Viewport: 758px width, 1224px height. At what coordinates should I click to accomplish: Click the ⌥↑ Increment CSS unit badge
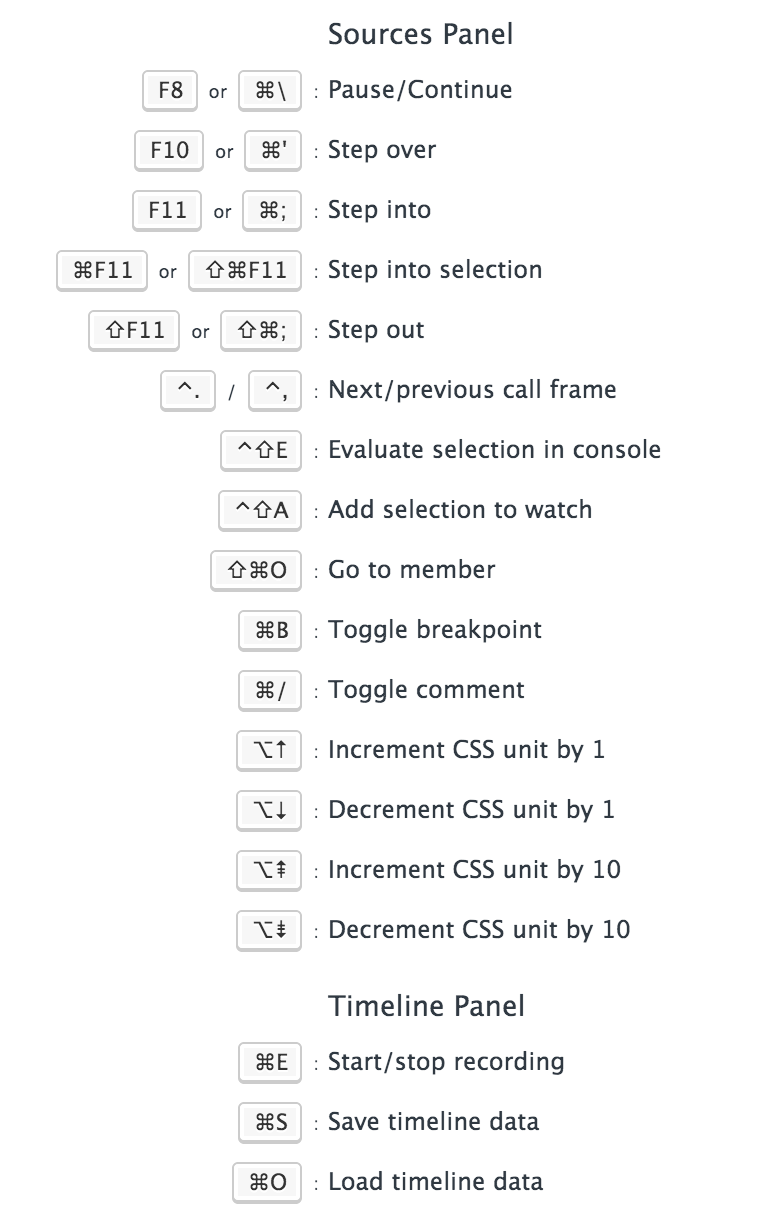(x=270, y=750)
